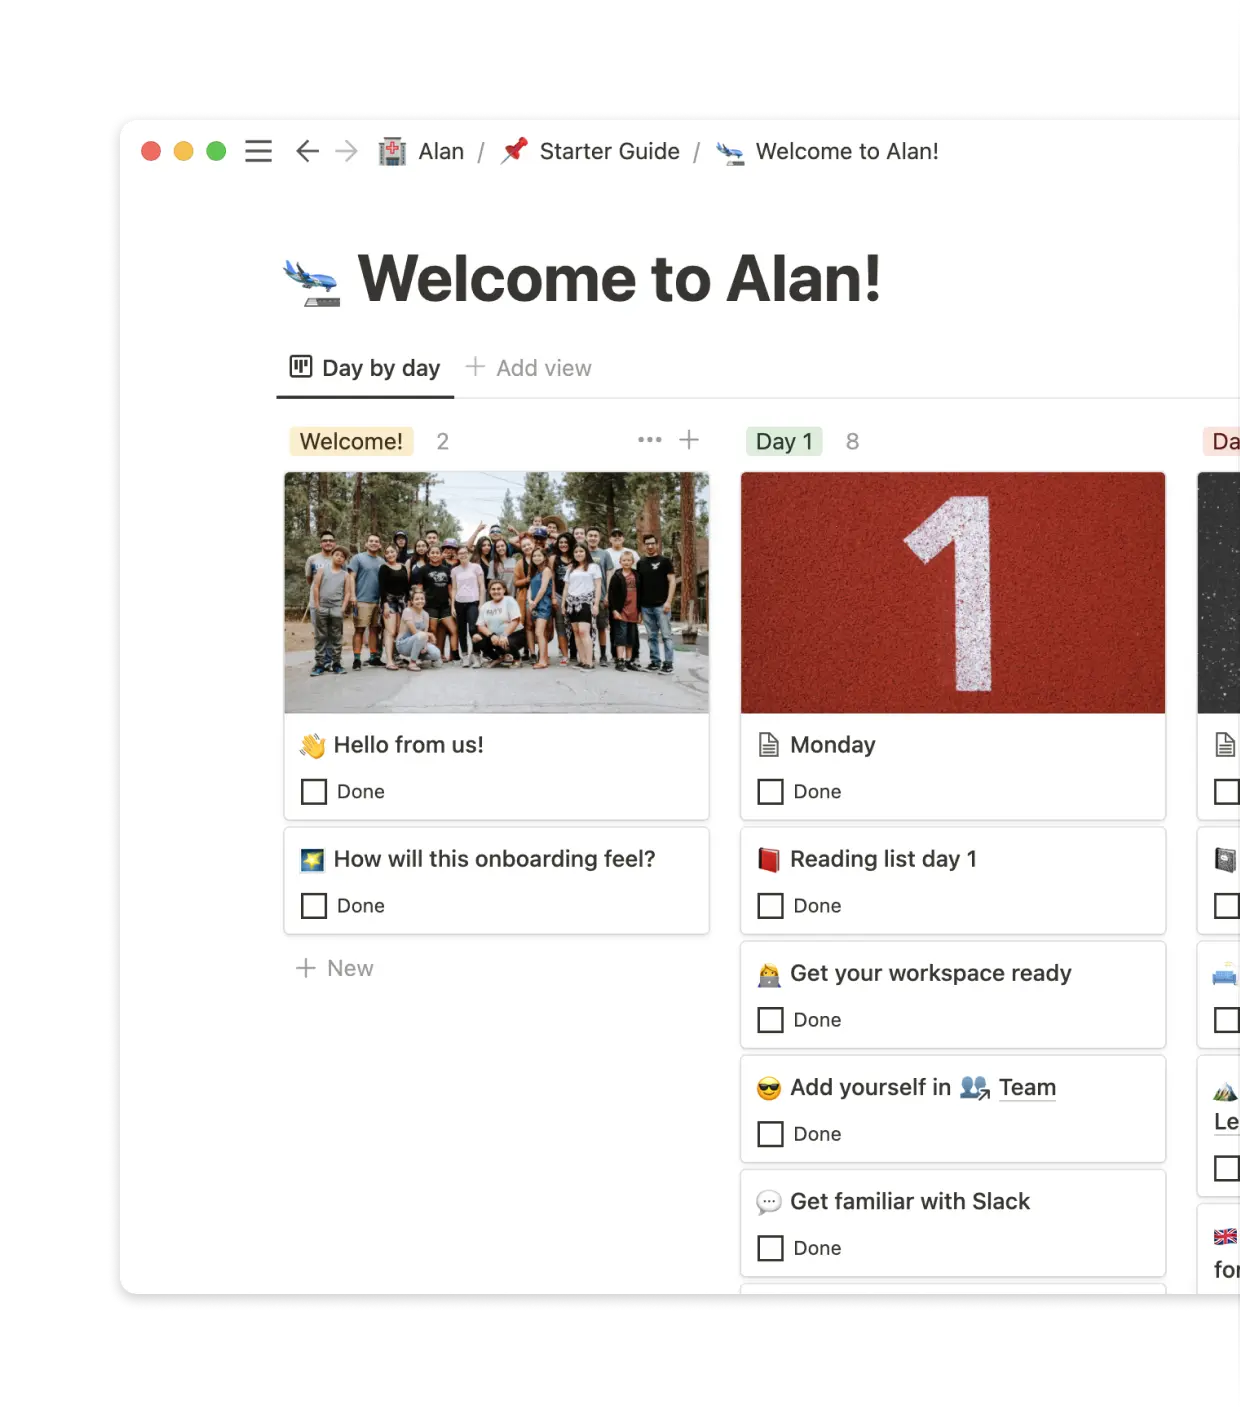Click the Monday card's page icon

click(x=768, y=745)
